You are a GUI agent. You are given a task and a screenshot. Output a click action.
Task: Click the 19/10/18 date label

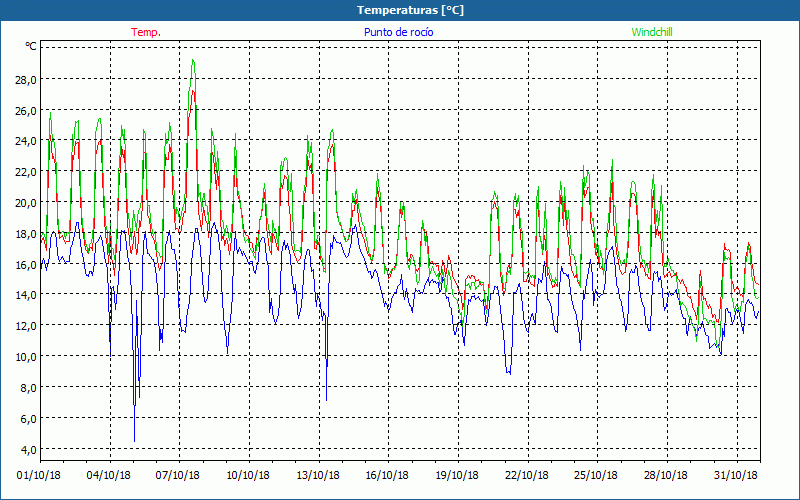pos(457,476)
